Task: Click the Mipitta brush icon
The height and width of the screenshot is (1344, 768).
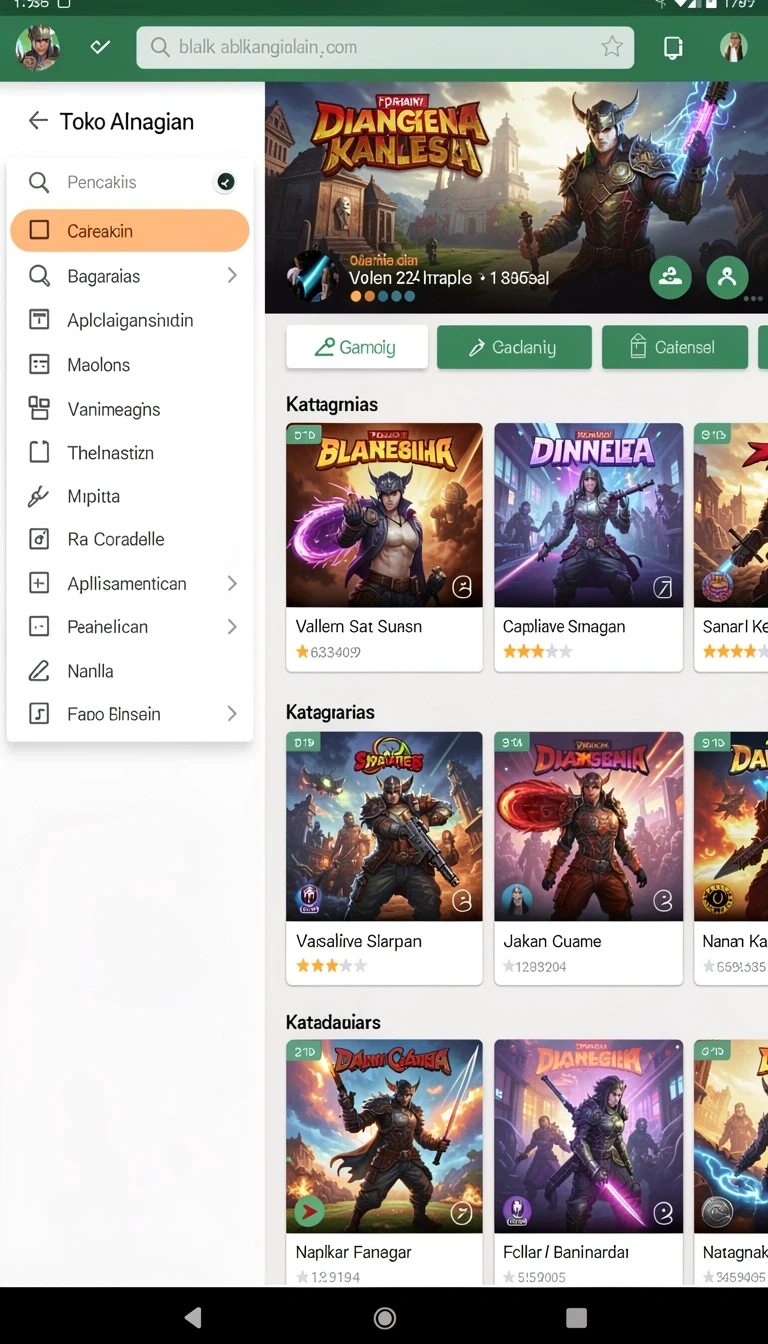Action: [x=38, y=496]
